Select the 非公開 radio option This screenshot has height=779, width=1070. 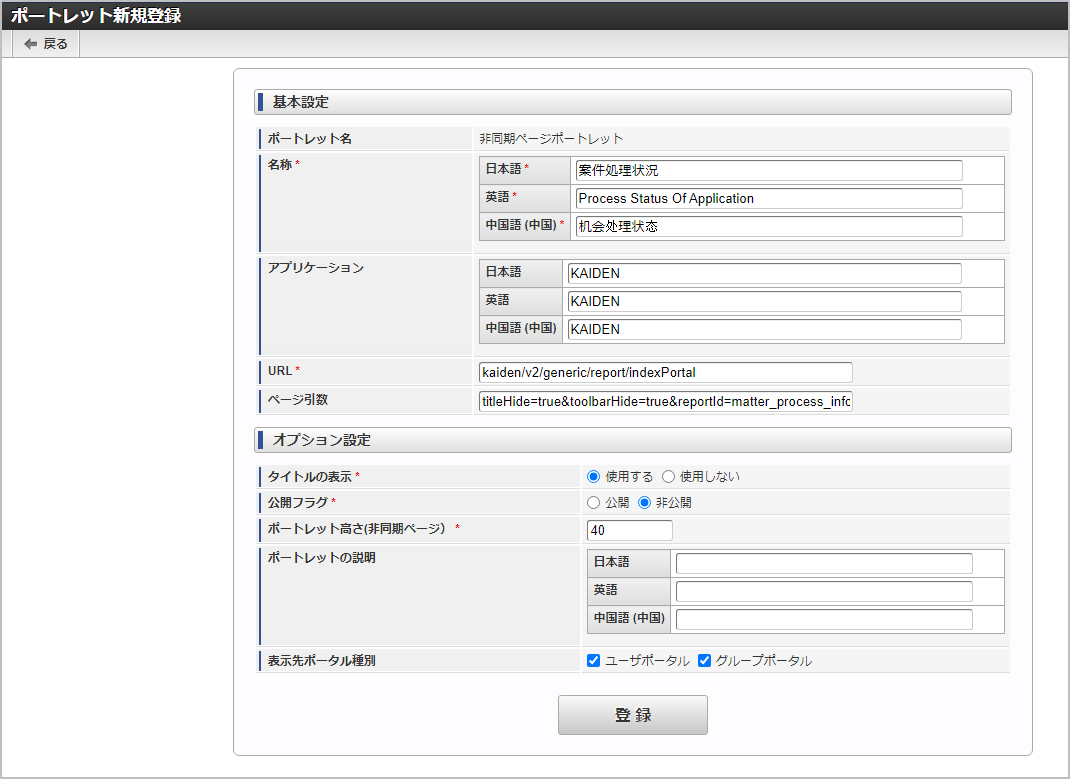[x=645, y=503]
